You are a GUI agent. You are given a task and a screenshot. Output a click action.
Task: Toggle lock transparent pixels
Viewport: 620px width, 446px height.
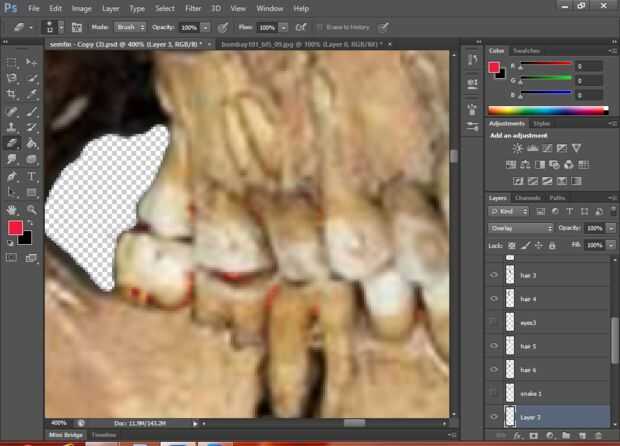tap(512, 246)
